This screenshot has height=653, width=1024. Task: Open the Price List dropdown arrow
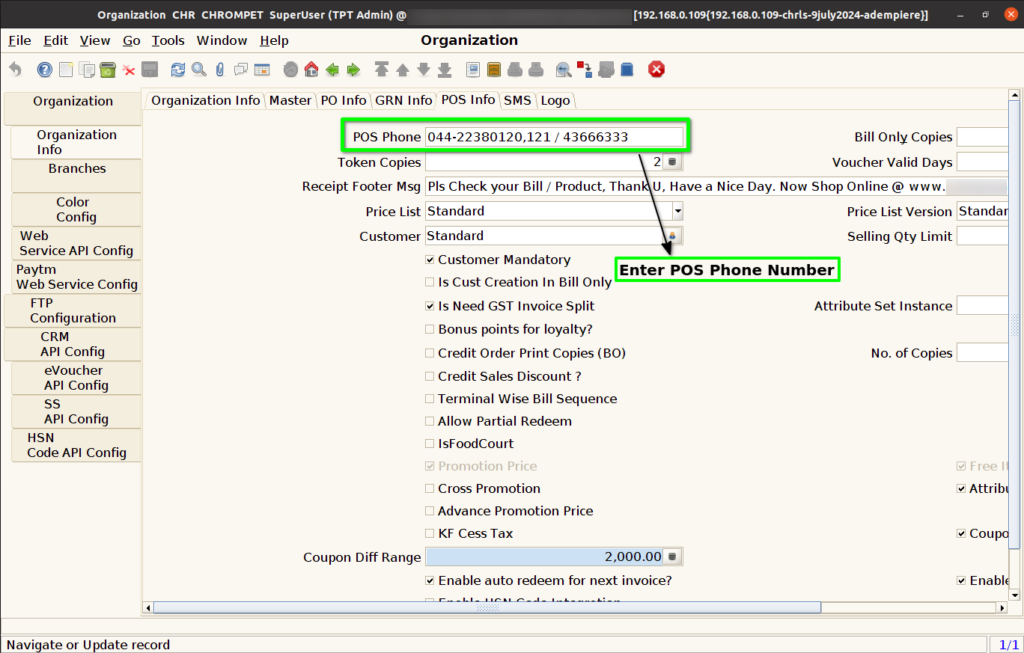678,211
